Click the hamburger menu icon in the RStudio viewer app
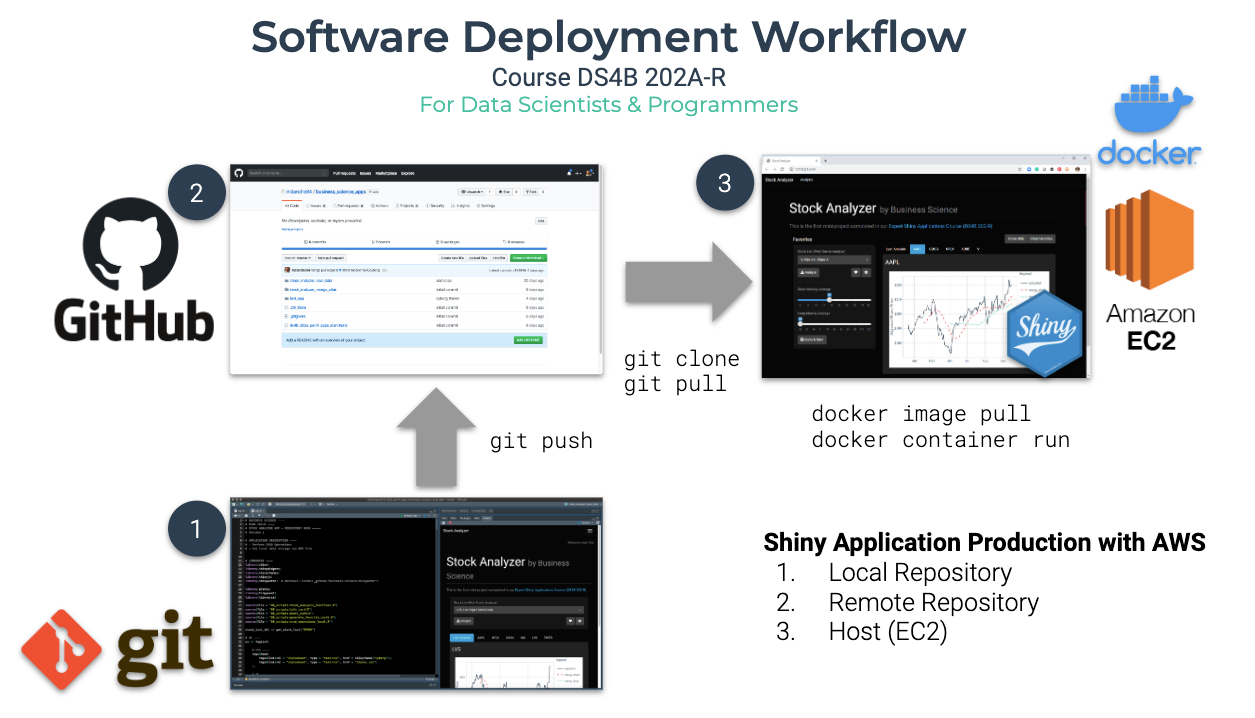1255x718 pixels. tap(590, 530)
